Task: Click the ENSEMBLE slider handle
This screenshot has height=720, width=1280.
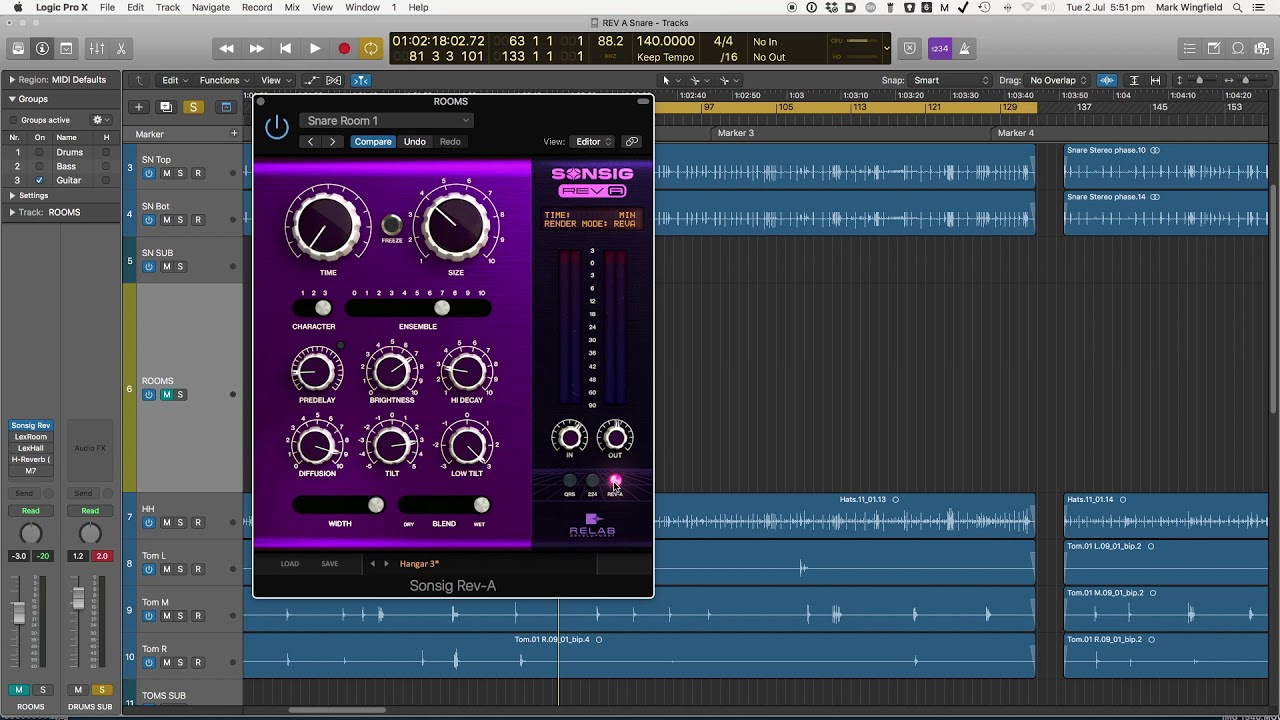Action: [x=441, y=308]
